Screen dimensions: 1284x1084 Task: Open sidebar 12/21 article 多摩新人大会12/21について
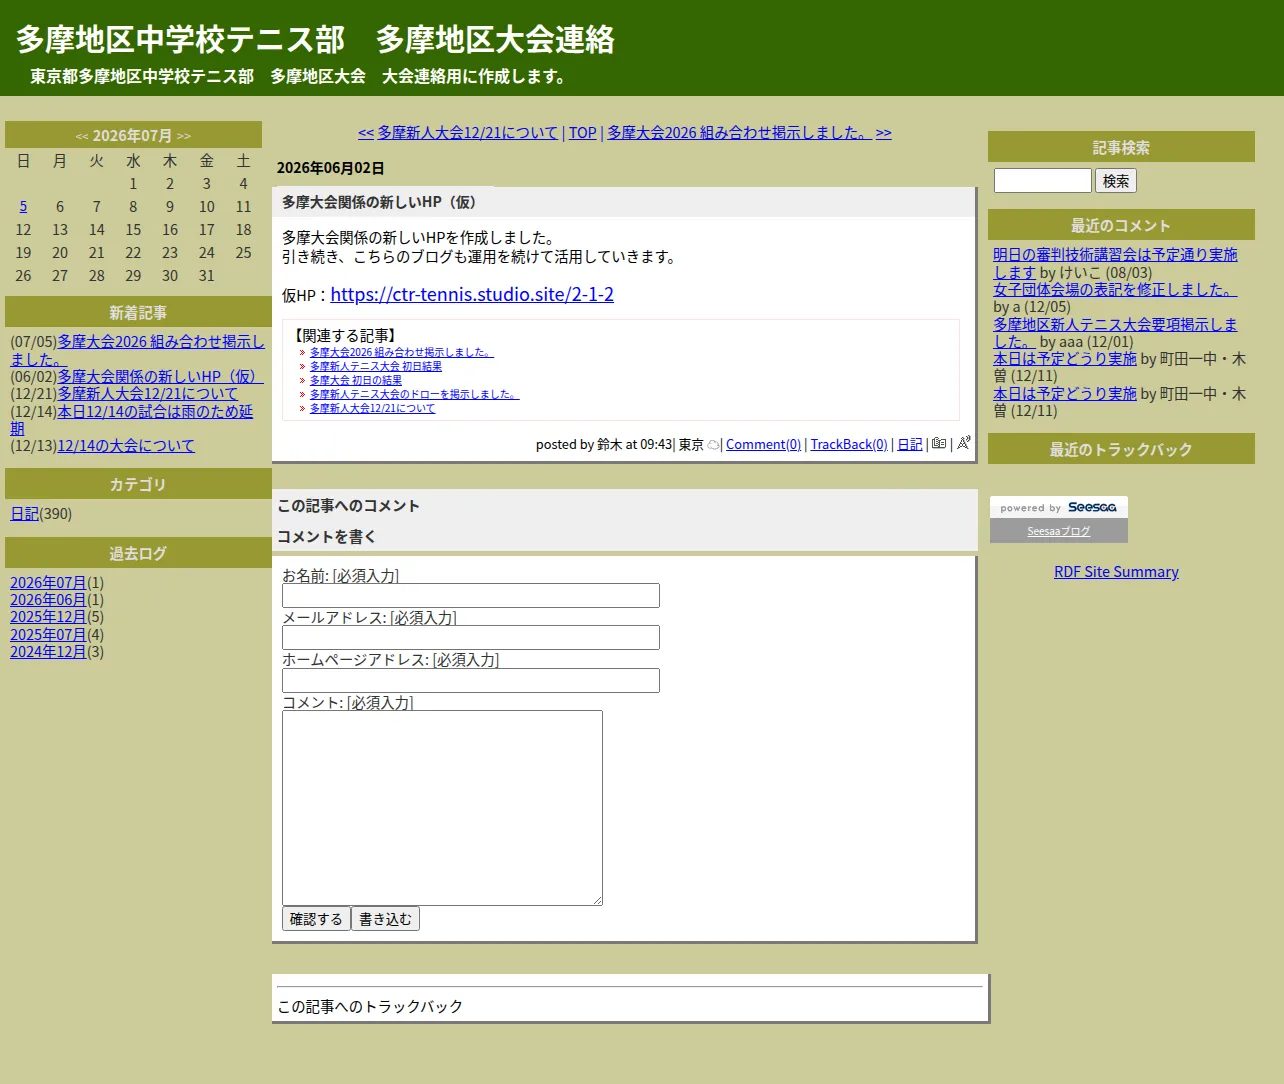point(148,394)
